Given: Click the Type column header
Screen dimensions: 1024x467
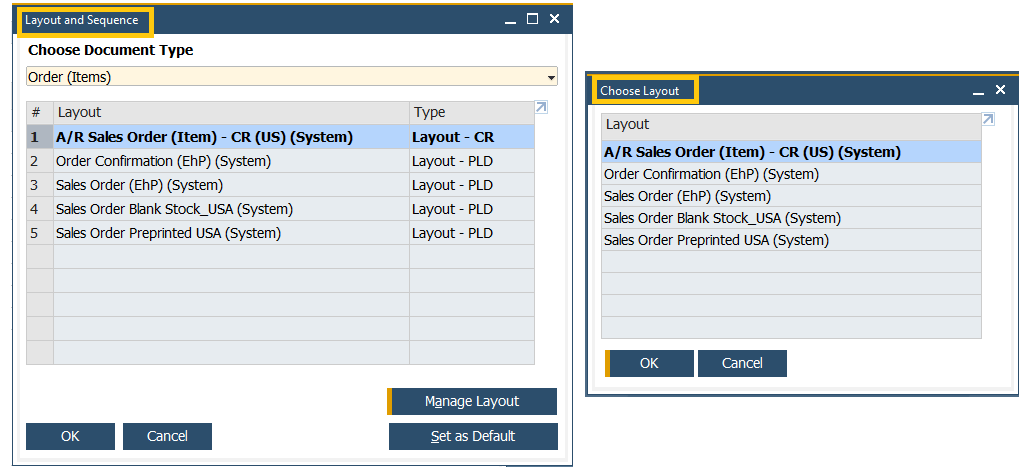Looking at the screenshot, I should 470,112.
